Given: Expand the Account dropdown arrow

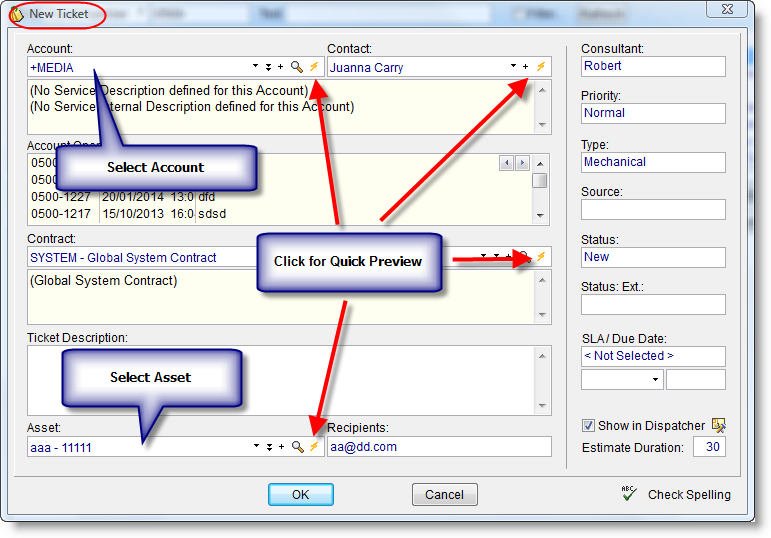Looking at the screenshot, I should 256,67.
